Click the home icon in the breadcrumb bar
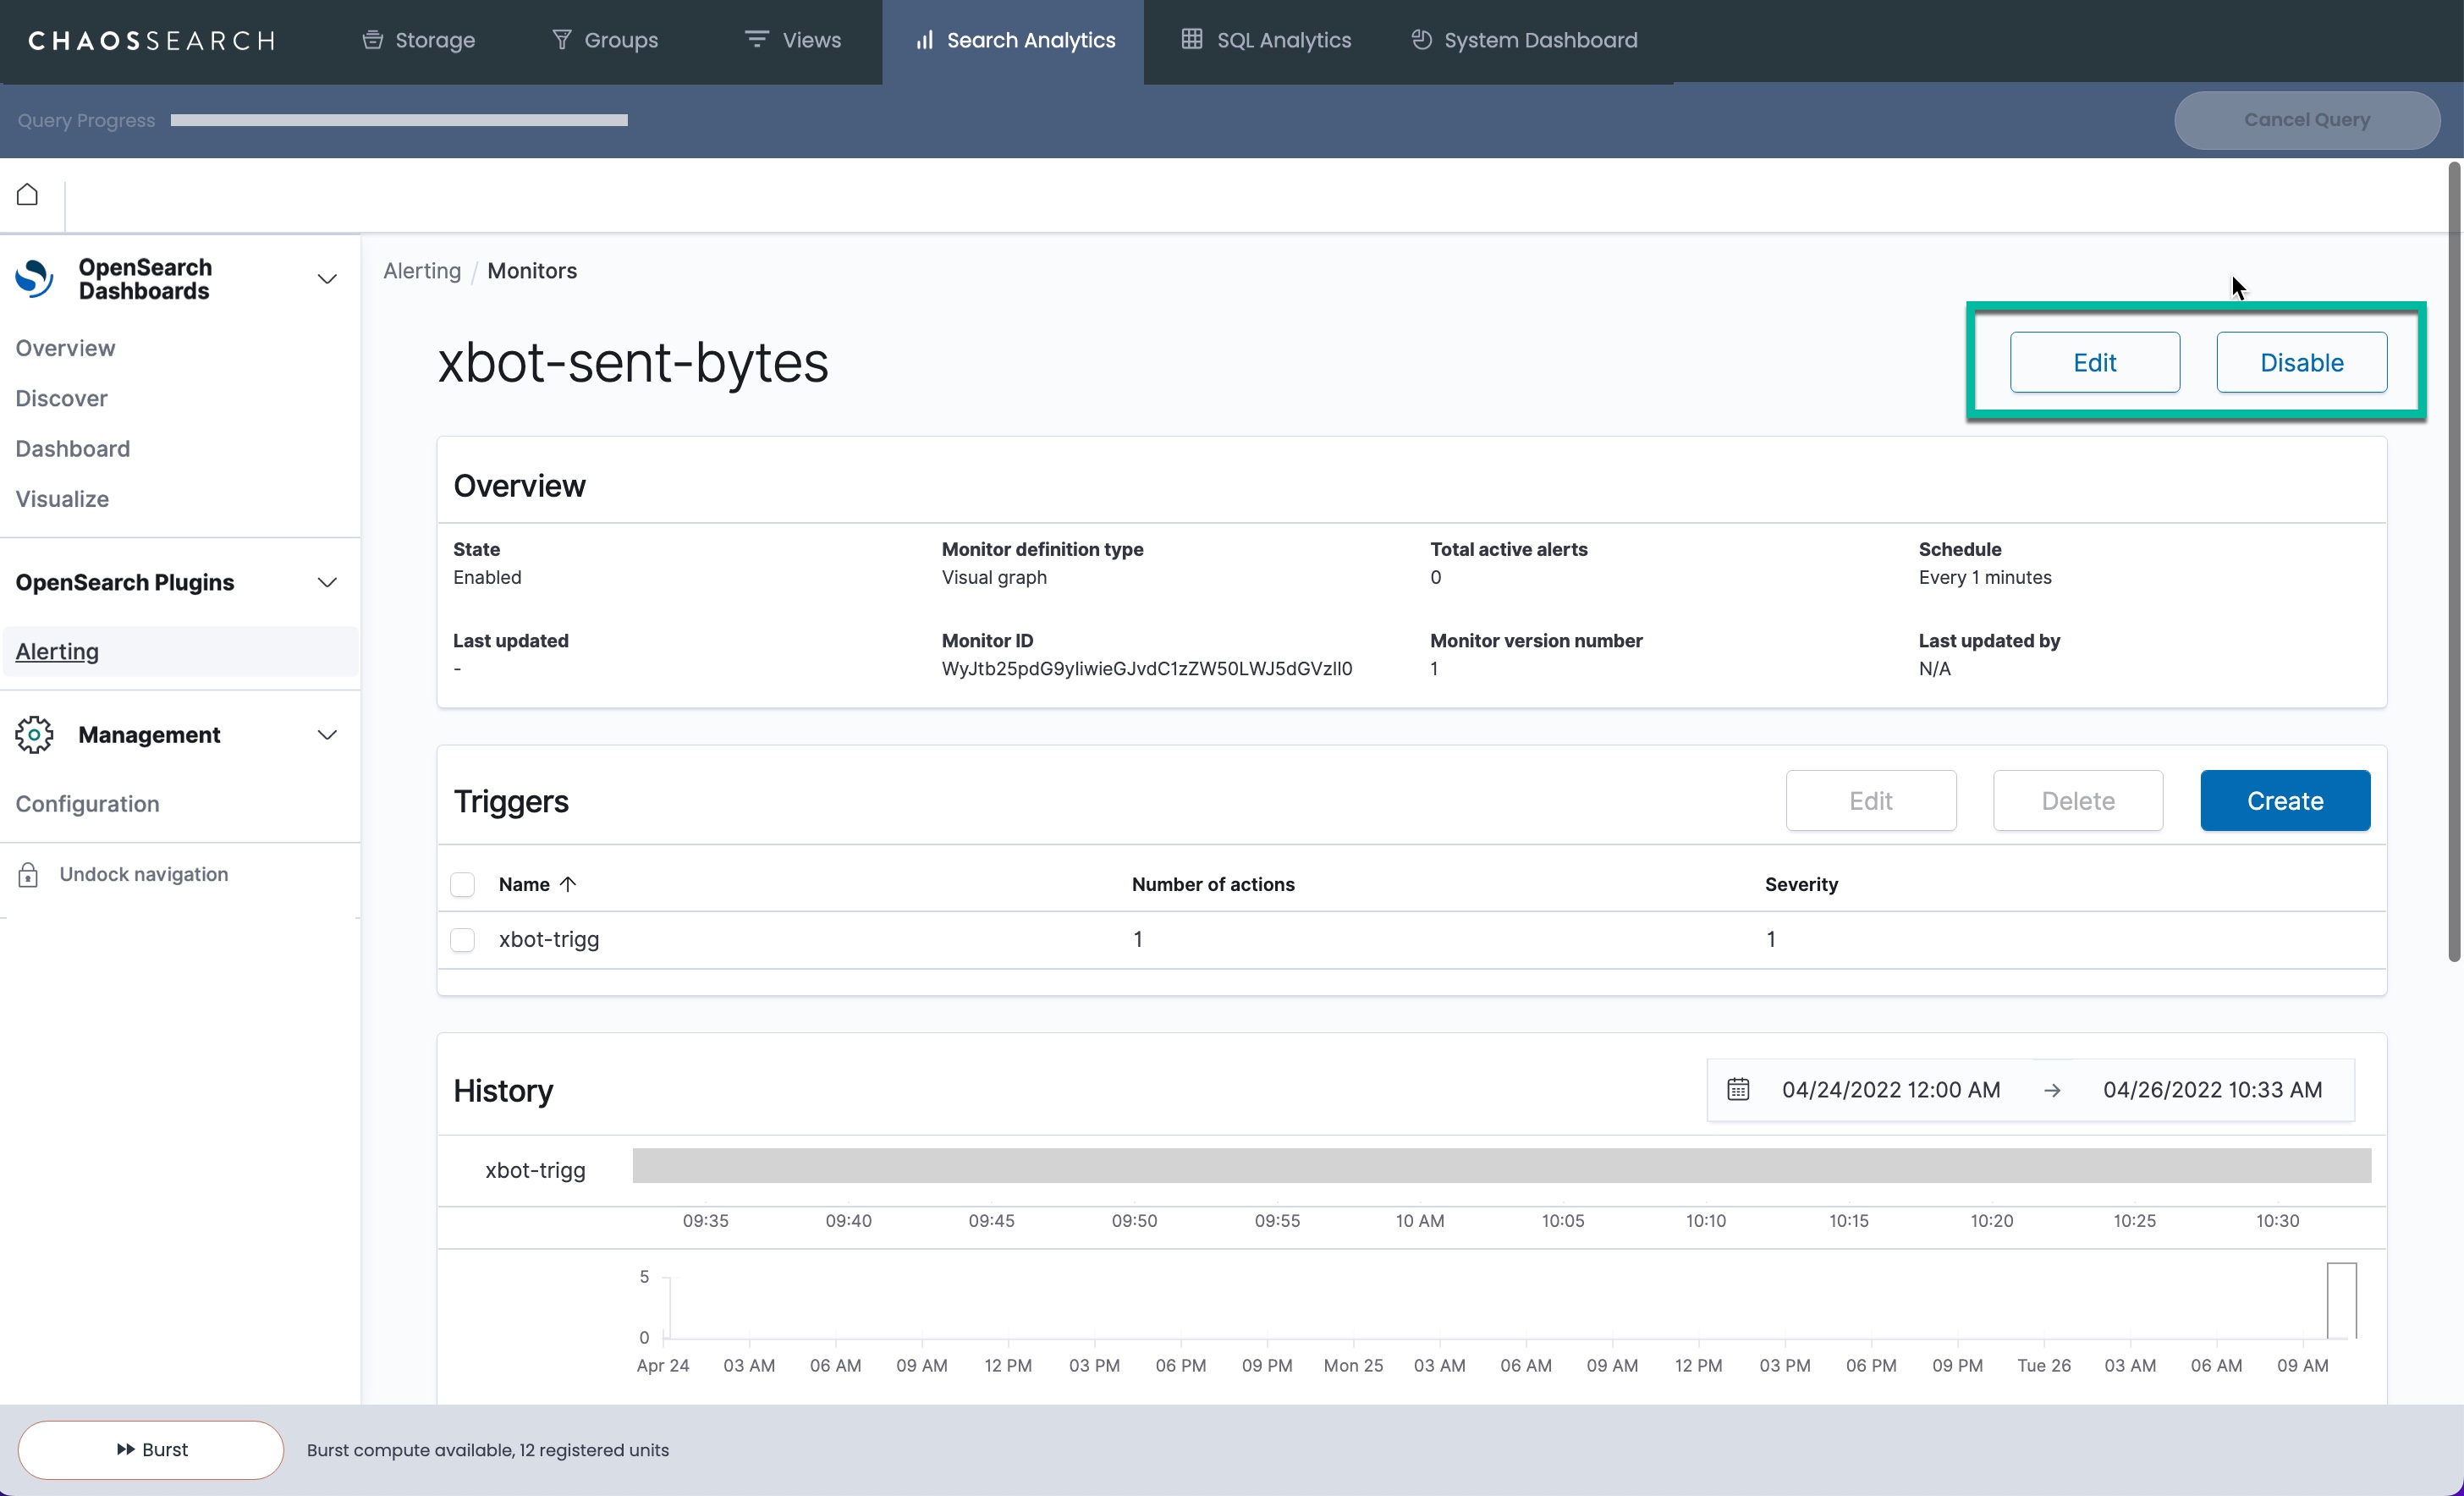 pyautogui.click(x=28, y=195)
